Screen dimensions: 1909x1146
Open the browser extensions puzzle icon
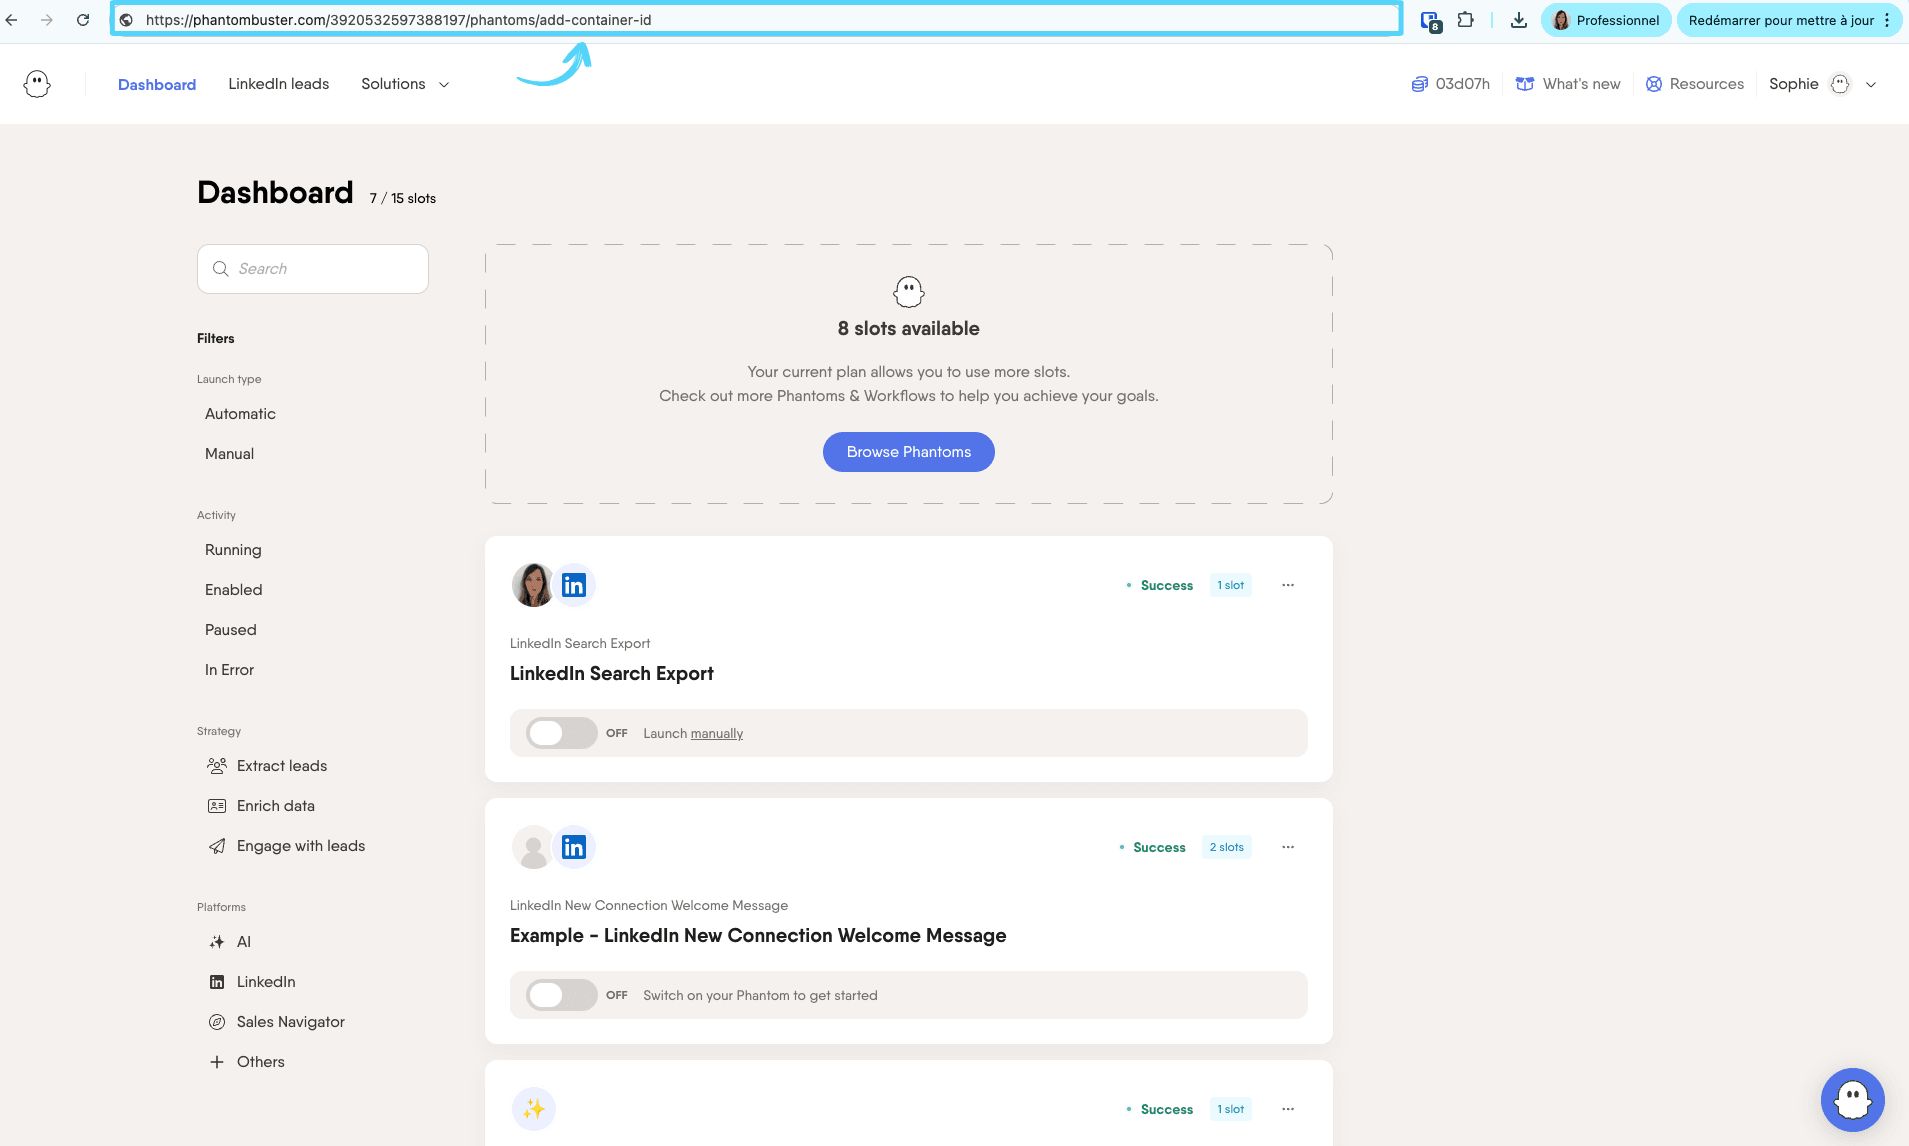(1465, 20)
